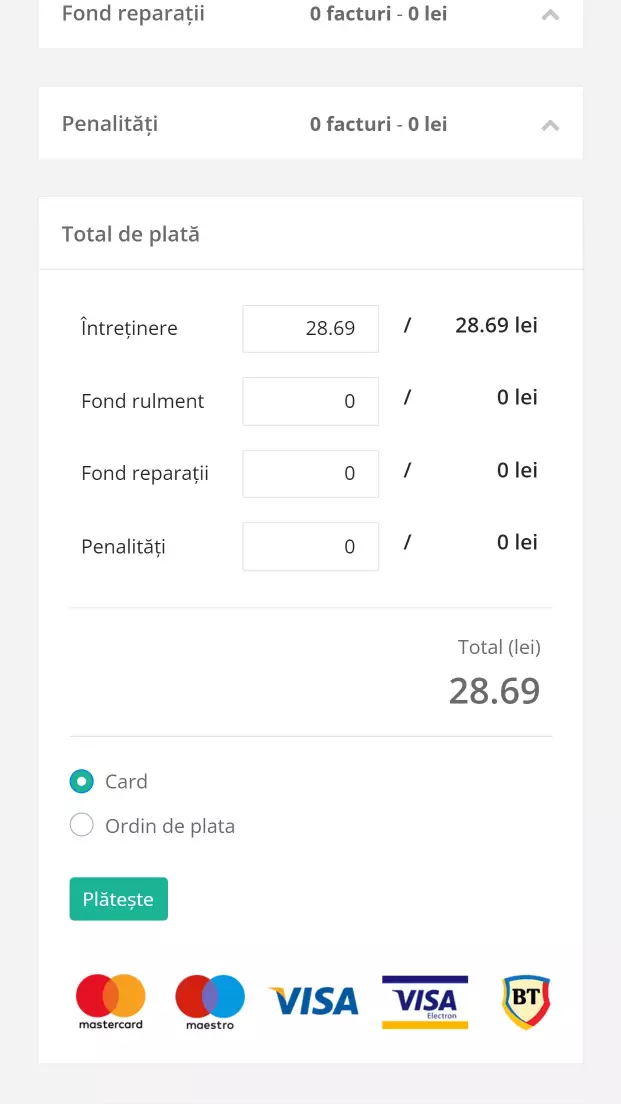Select the Card payment option
This screenshot has width=621, height=1104.
(x=82, y=782)
